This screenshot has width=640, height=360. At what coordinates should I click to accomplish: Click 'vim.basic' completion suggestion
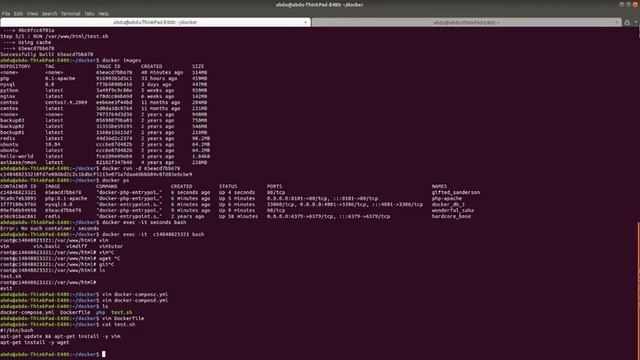pos(47,247)
